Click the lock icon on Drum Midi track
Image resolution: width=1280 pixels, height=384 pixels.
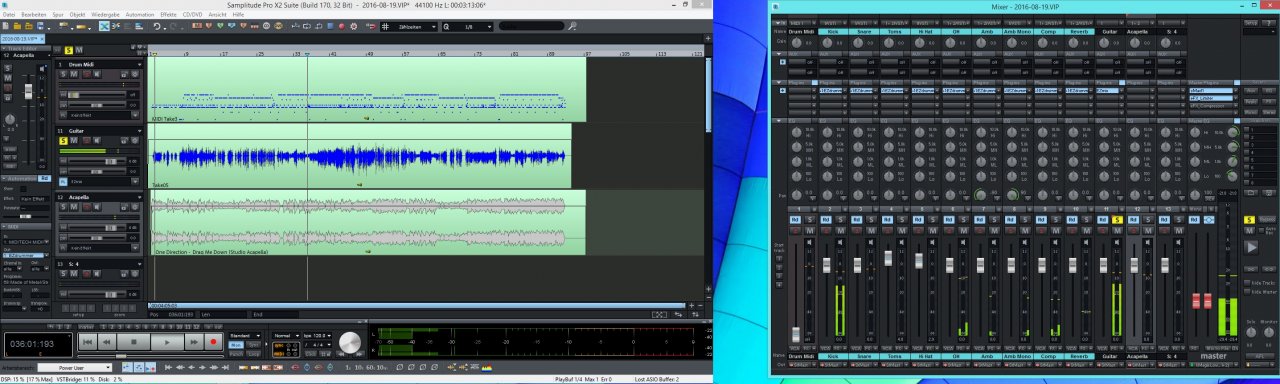(x=124, y=74)
